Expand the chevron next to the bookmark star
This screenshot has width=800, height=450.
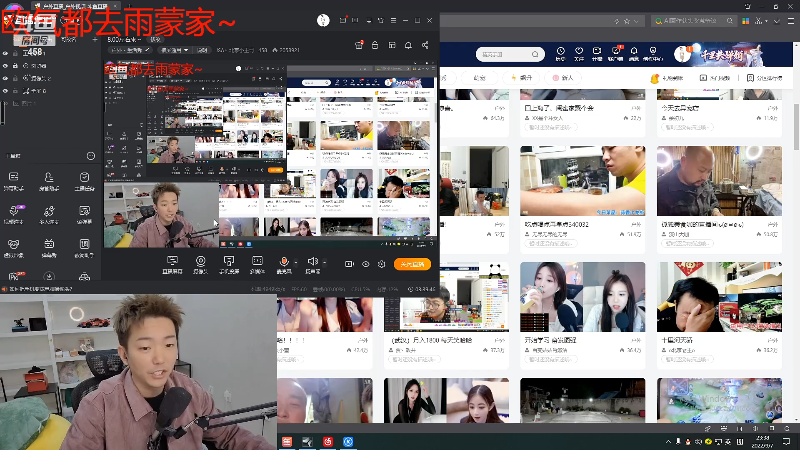636,21
